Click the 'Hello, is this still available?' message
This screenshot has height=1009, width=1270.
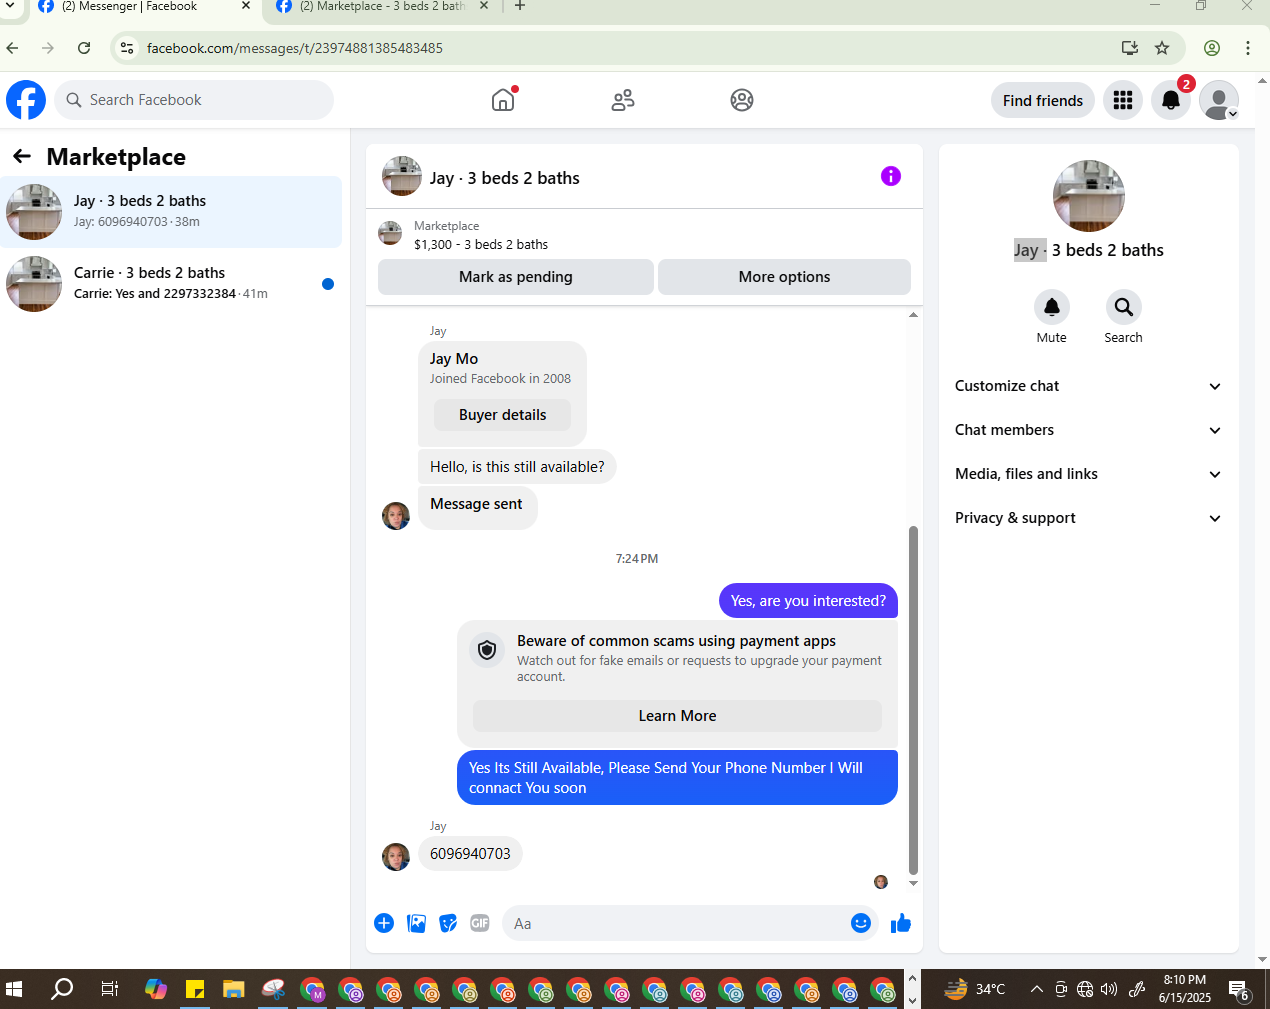tap(517, 467)
